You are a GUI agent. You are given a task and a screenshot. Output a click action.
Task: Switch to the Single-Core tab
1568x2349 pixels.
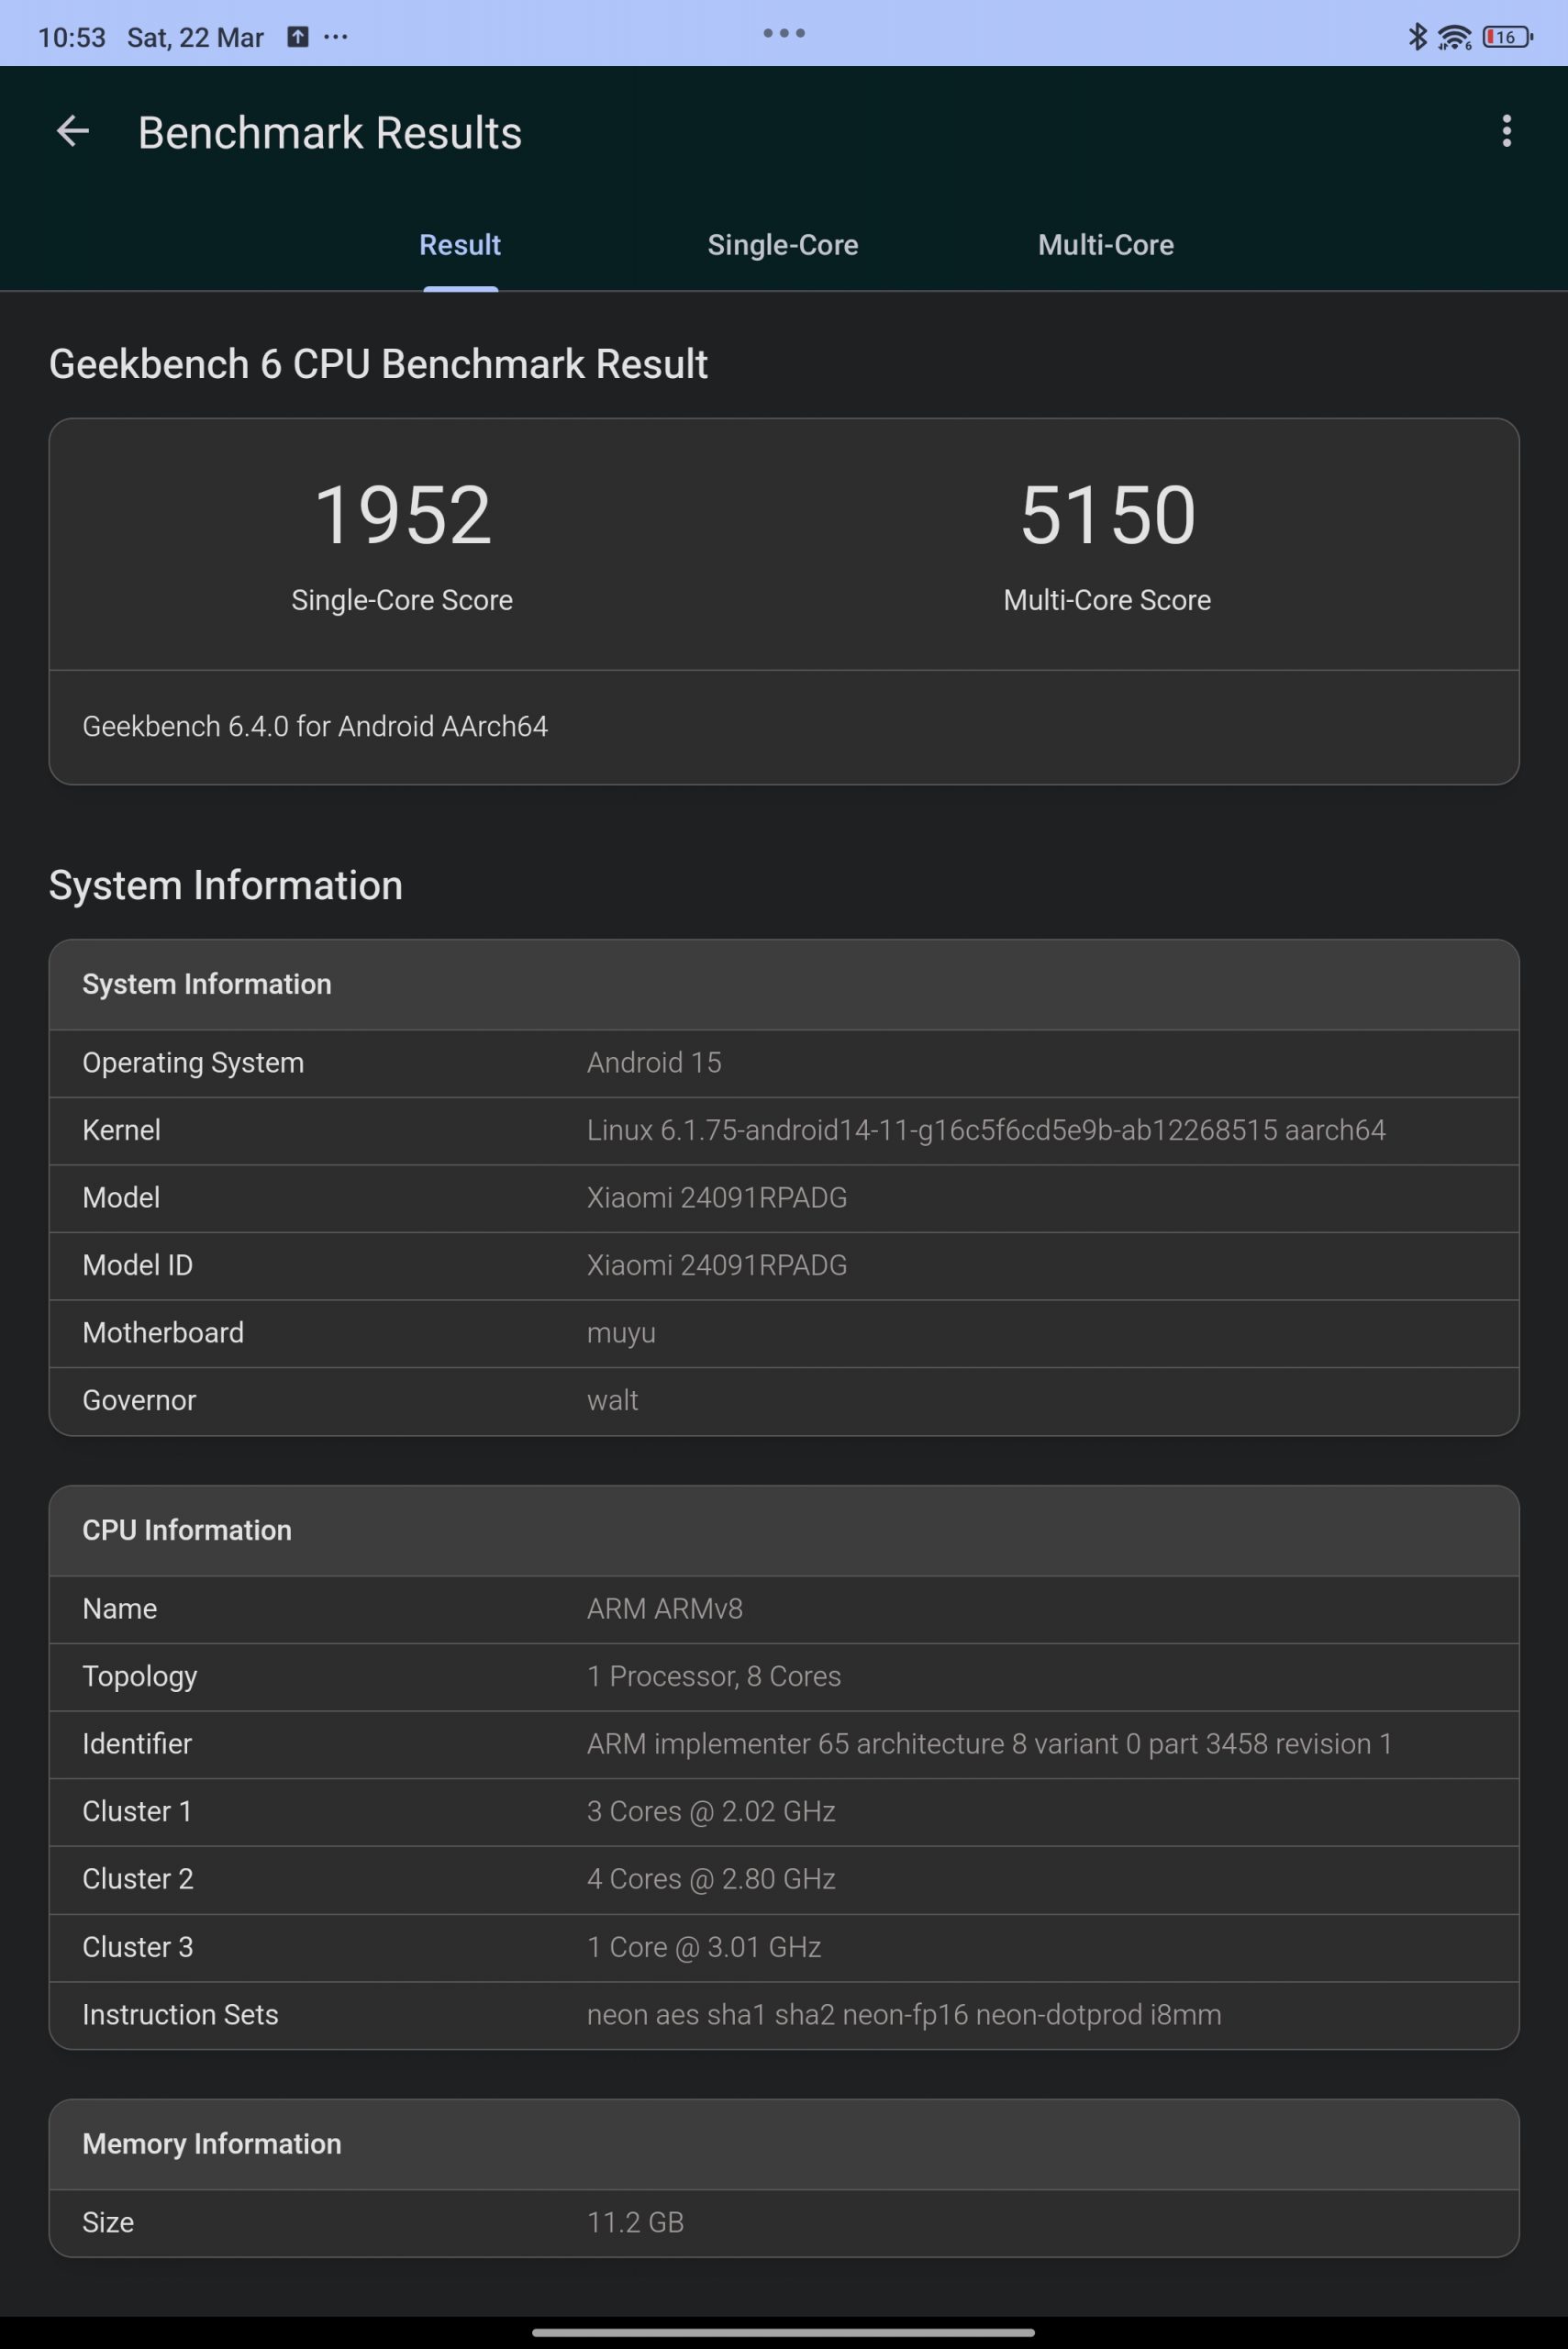(x=782, y=245)
